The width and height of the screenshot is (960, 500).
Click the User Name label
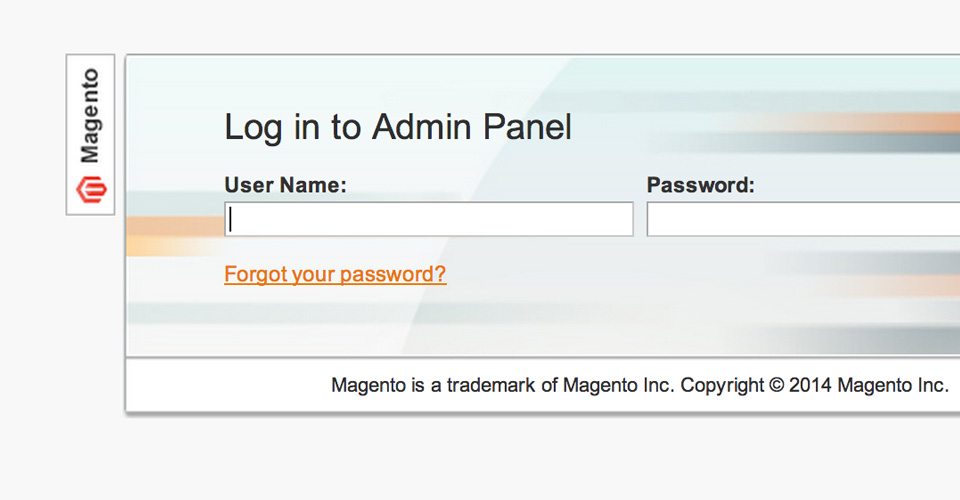[x=285, y=185]
